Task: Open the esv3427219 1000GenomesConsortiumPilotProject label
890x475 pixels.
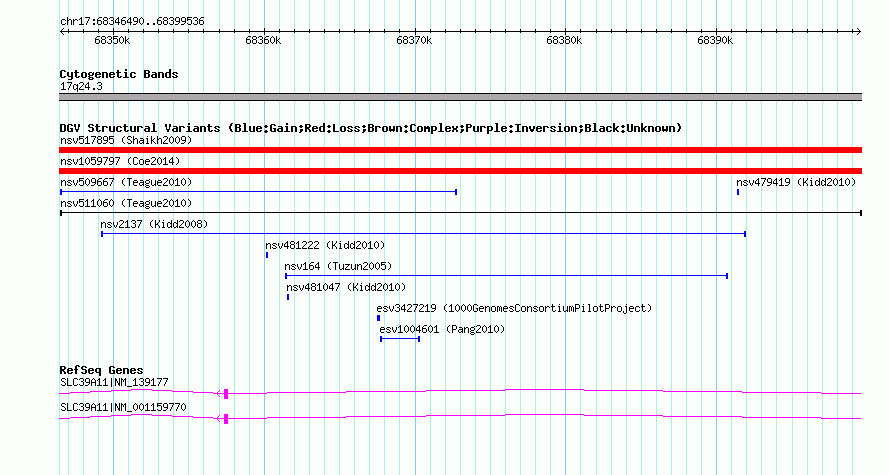Action: point(514,308)
